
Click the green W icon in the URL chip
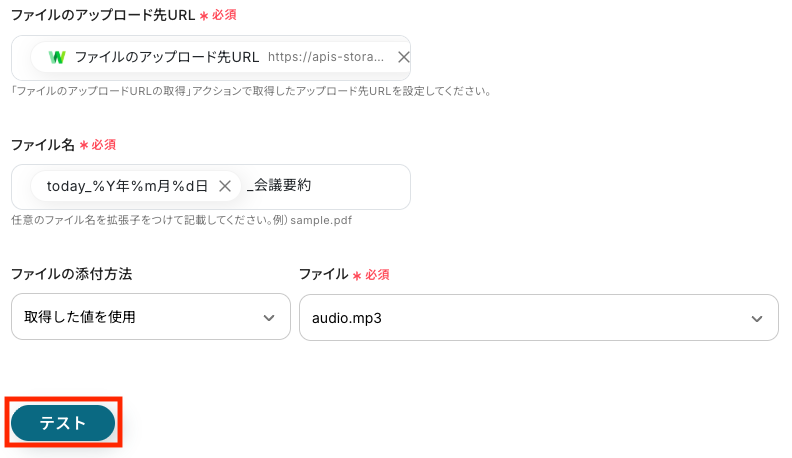click(x=58, y=57)
